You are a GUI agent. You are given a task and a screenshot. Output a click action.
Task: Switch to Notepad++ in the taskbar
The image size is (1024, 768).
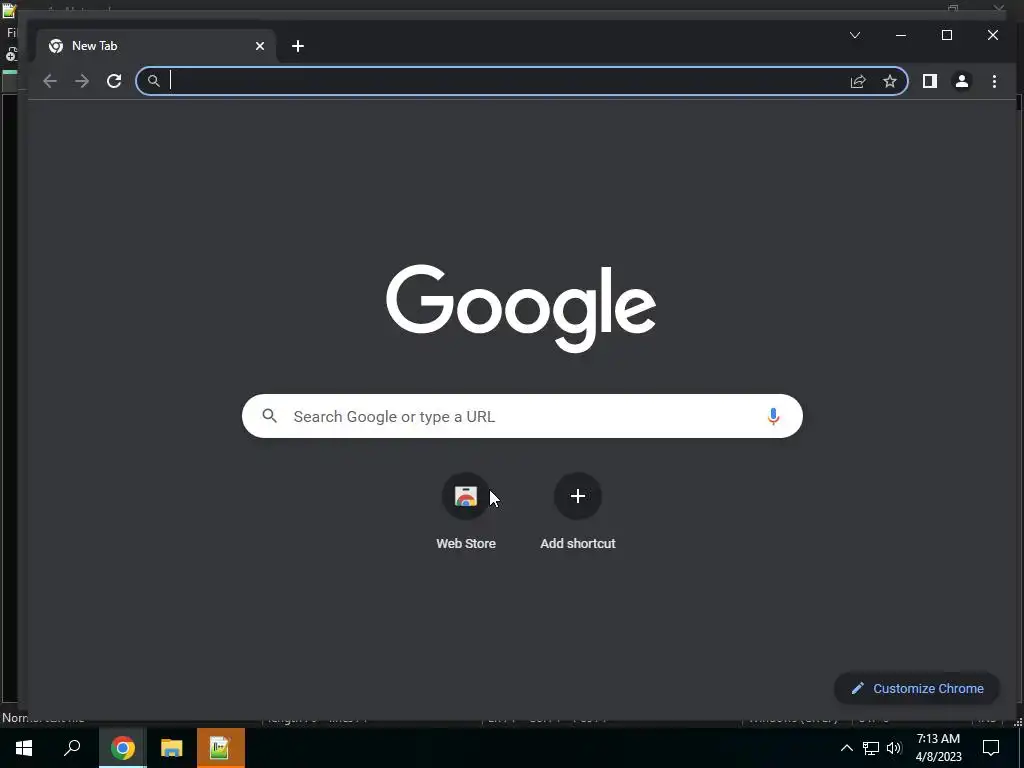(x=221, y=748)
